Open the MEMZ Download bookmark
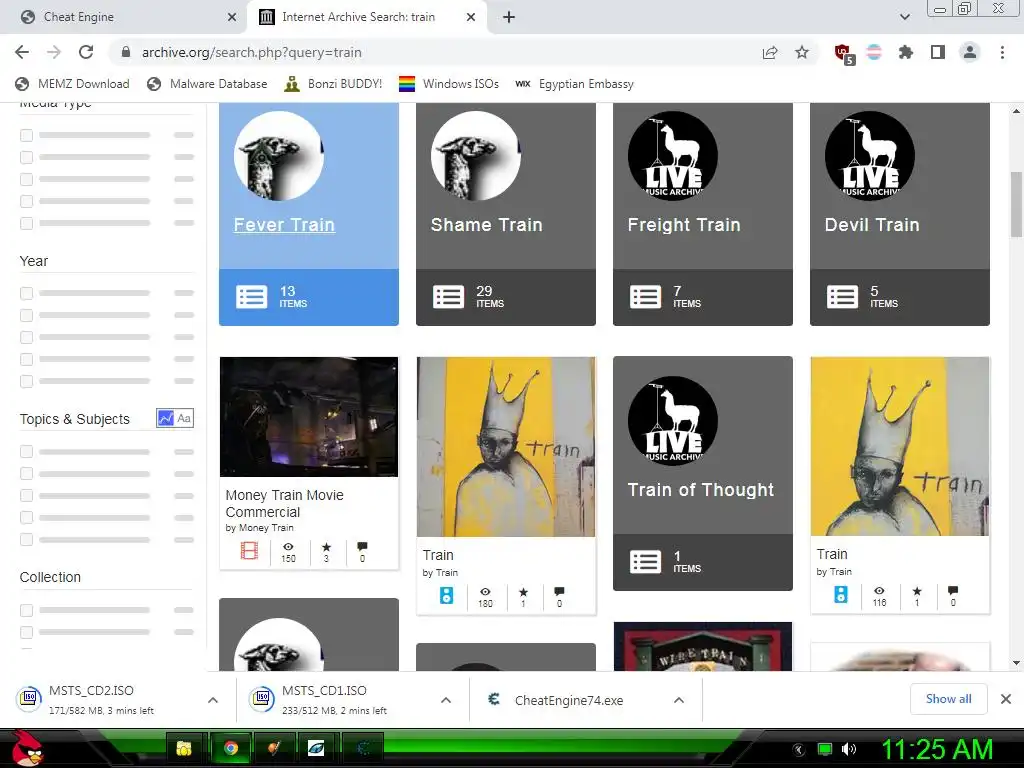 72,84
